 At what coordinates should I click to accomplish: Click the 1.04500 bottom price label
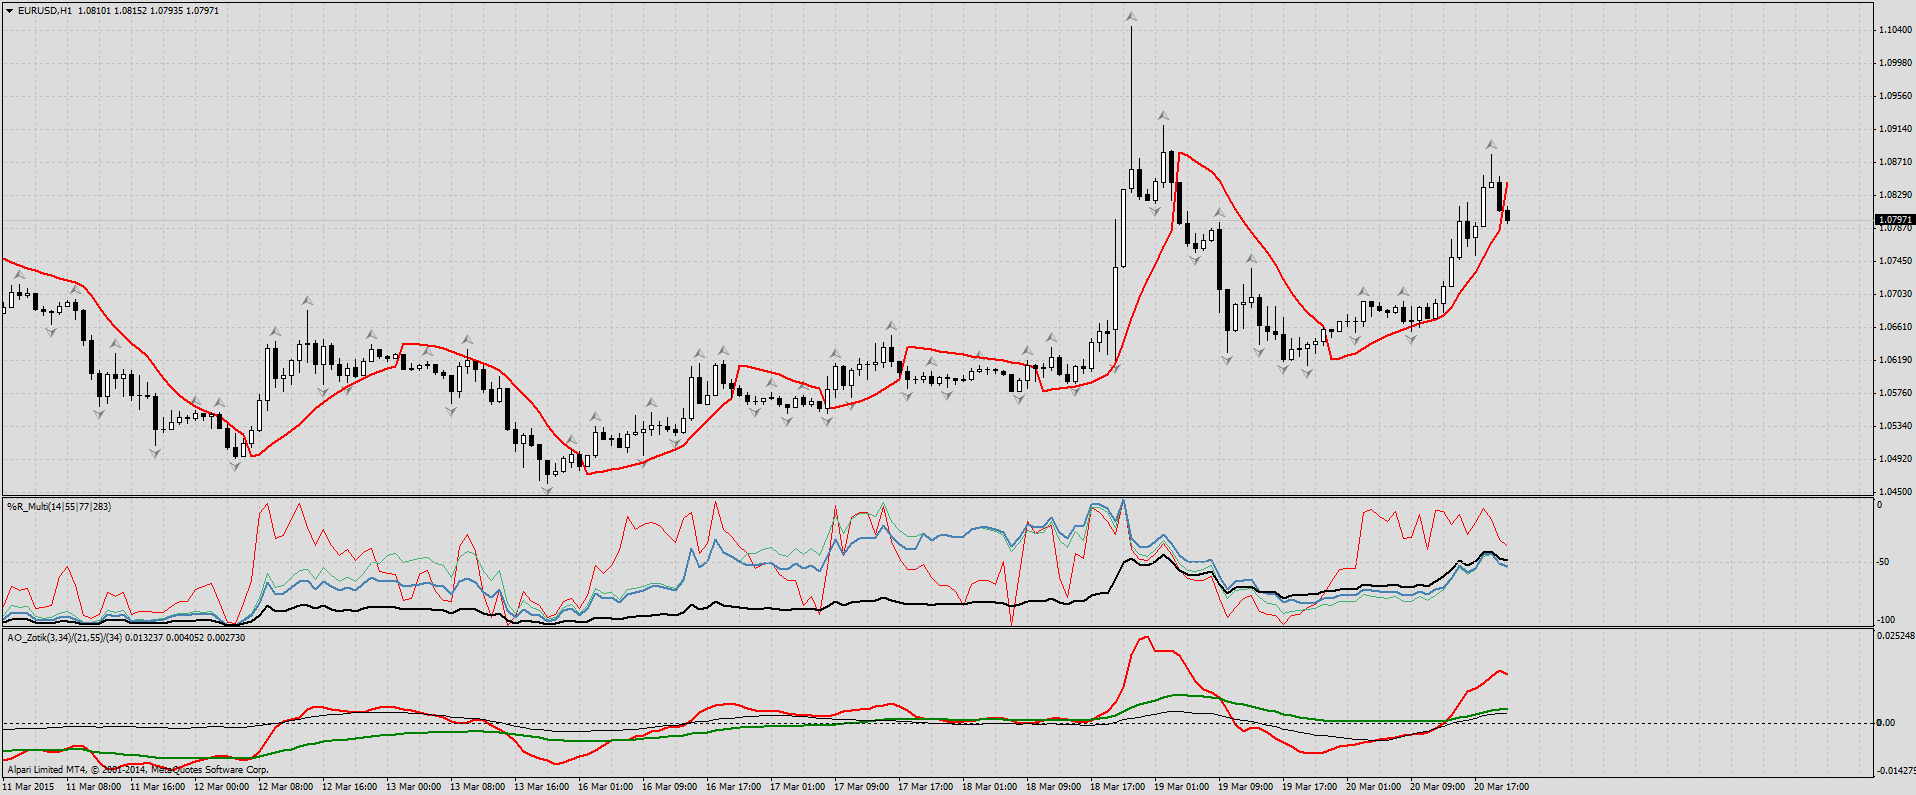tap(1895, 491)
